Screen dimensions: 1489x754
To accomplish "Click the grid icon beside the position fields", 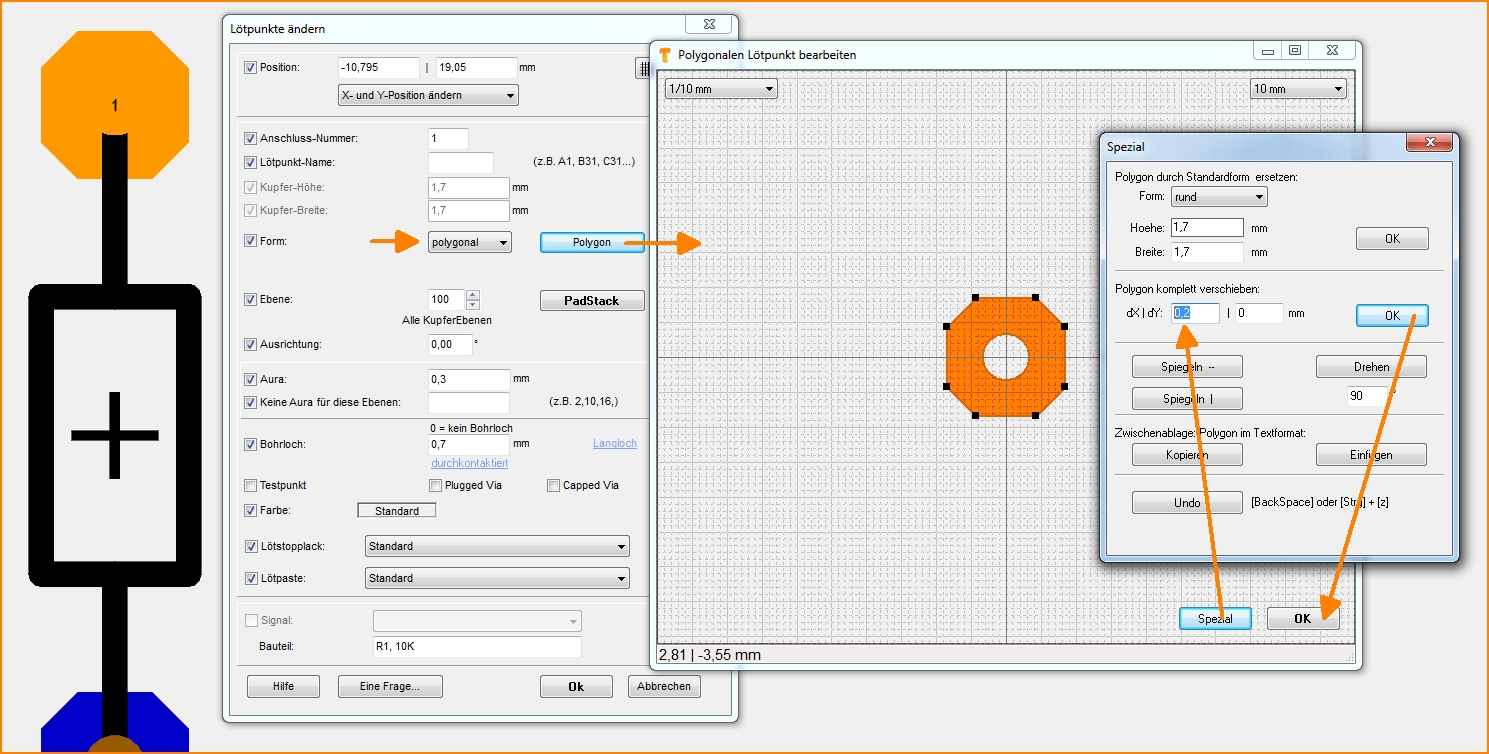I will tap(644, 68).
